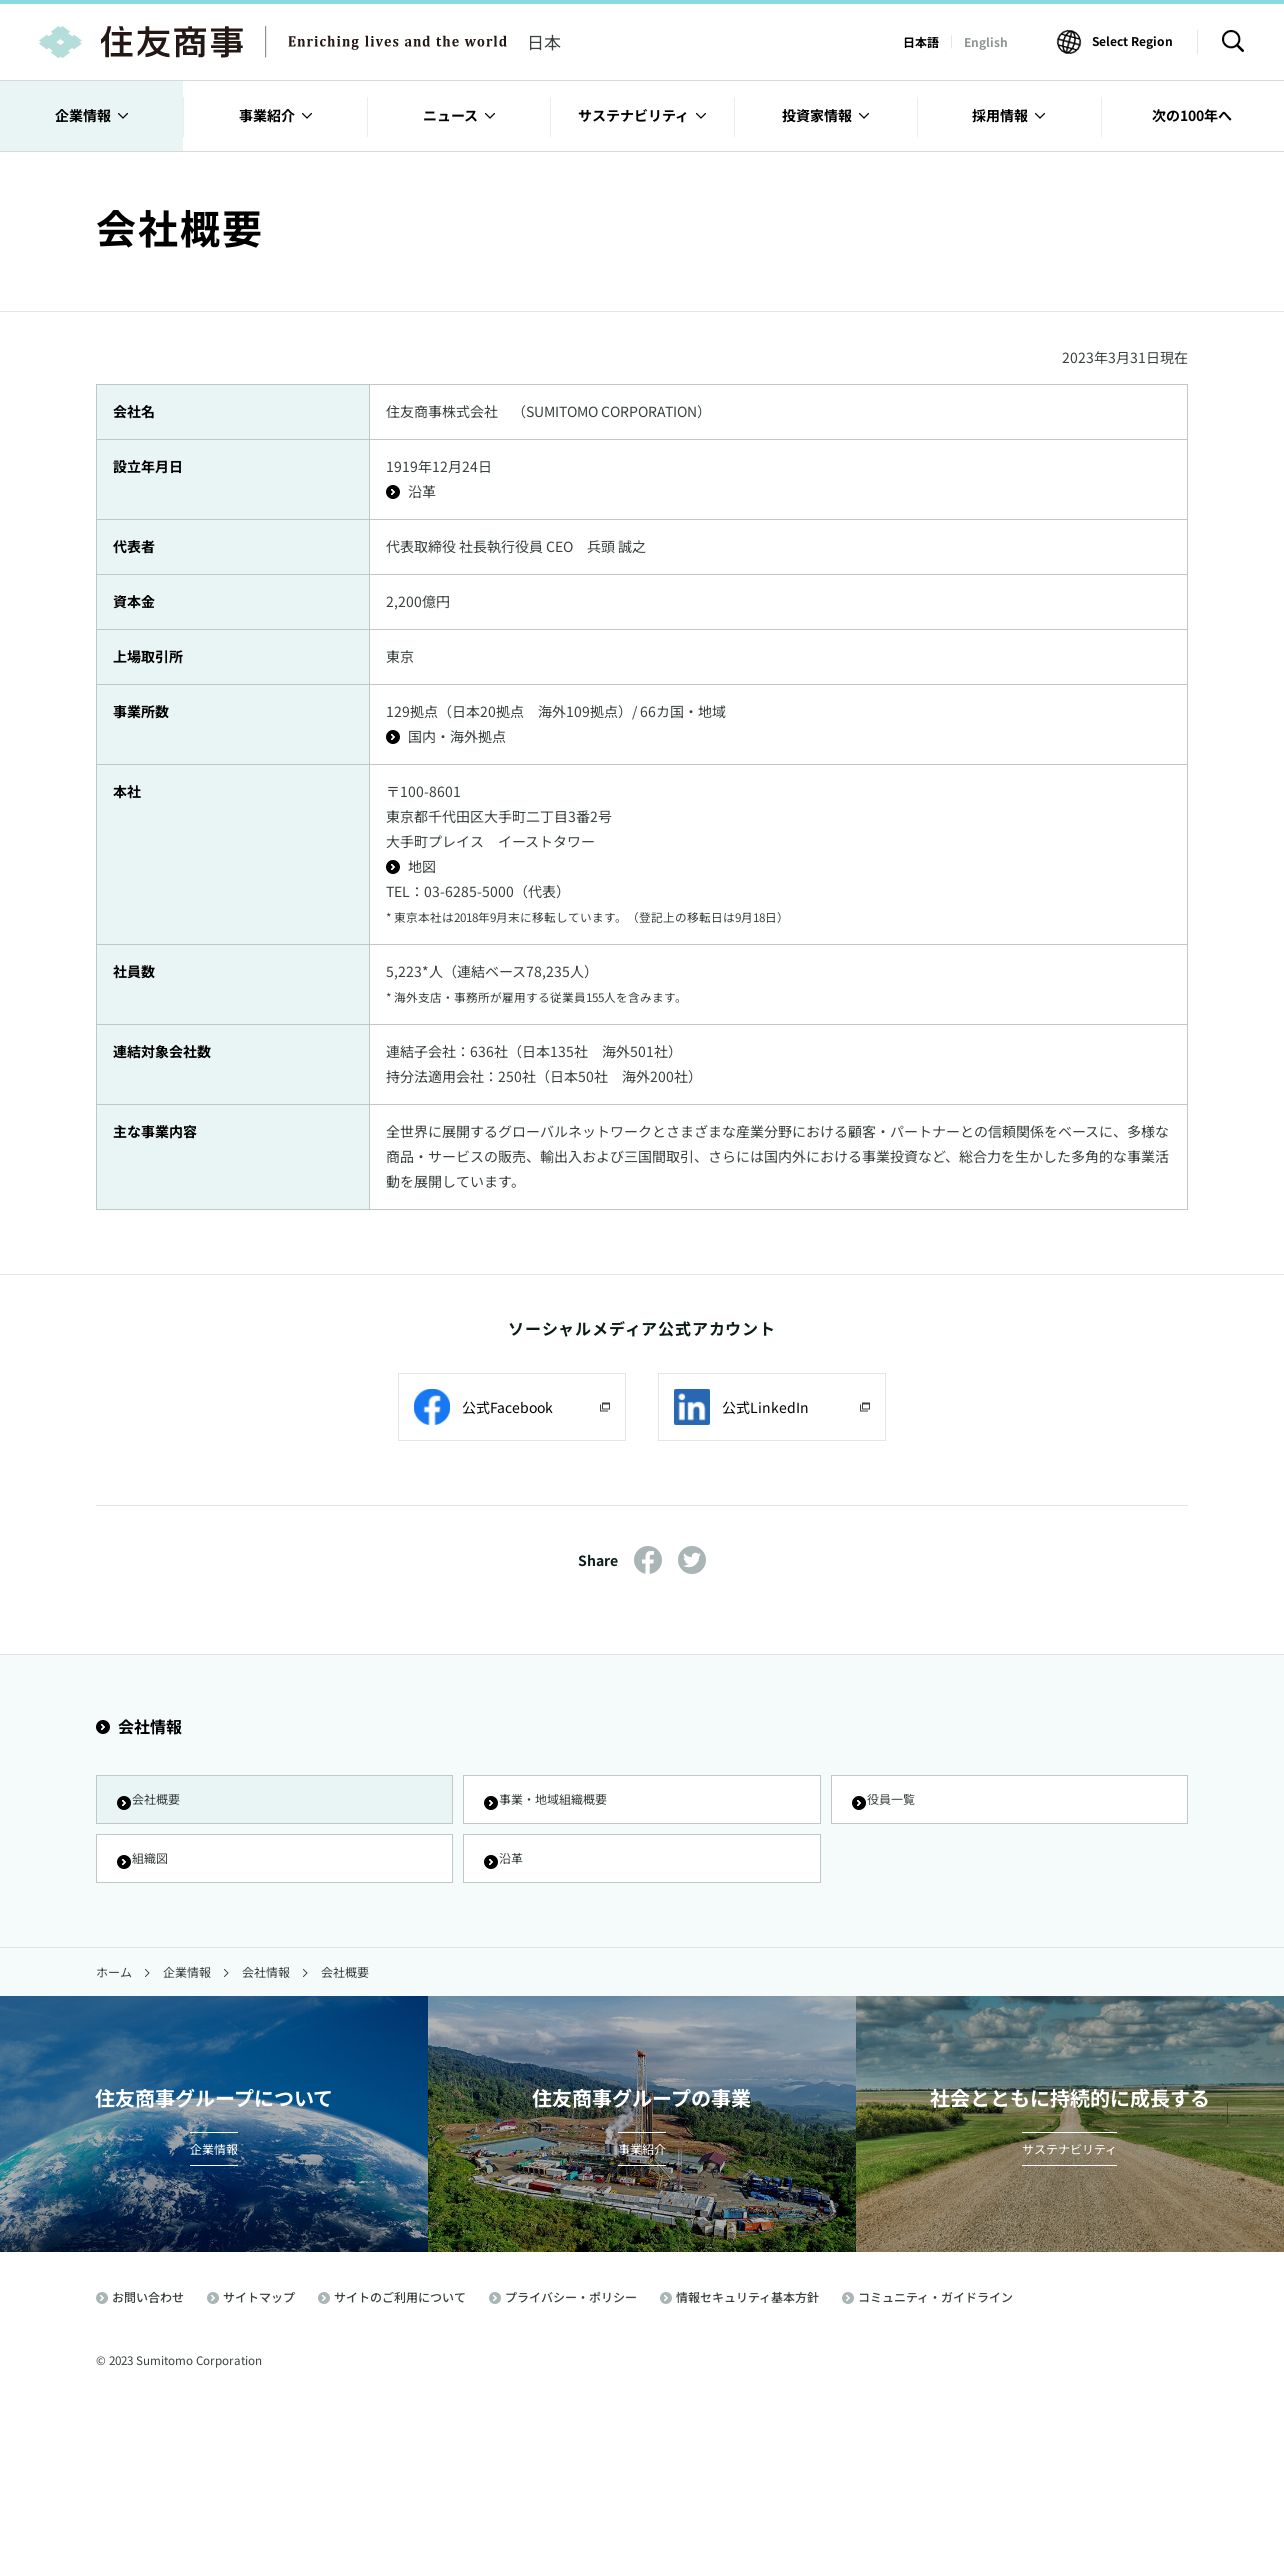Open プライバシー・ポリシー footer link
This screenshot has width=1284, height=2568.
click(x=563, y=2298)
